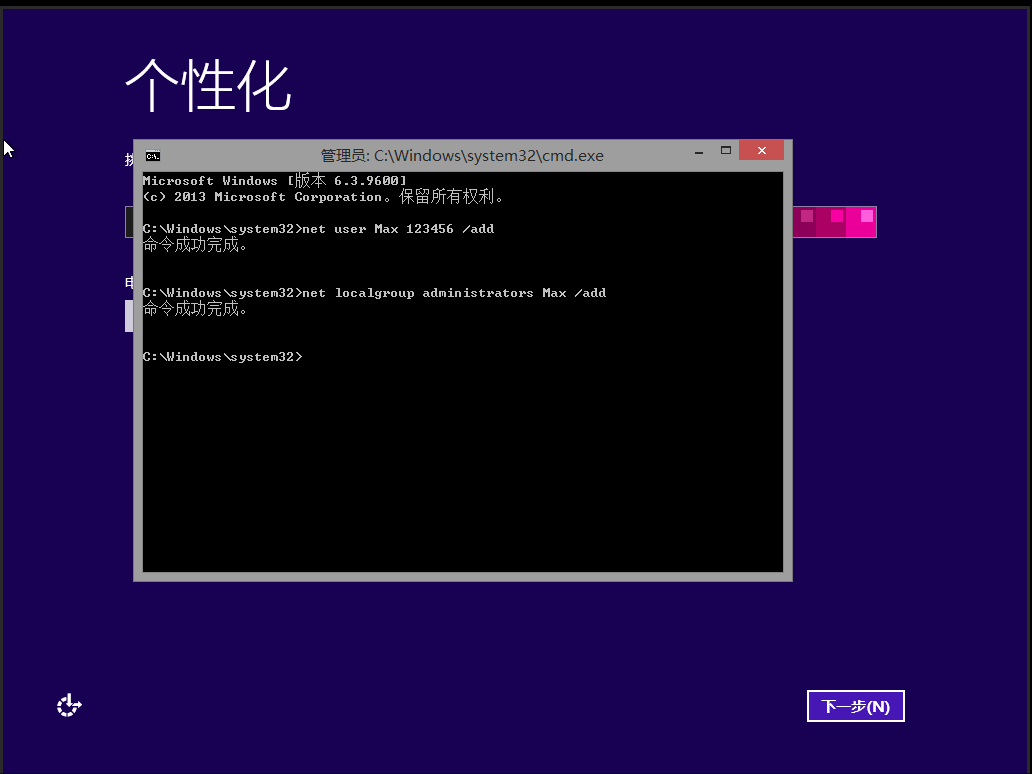Screen dimensions: 1032x774
Task: Open the cmd.exe system menu icon
Action: pyautogui.click(x=152, y=155)
